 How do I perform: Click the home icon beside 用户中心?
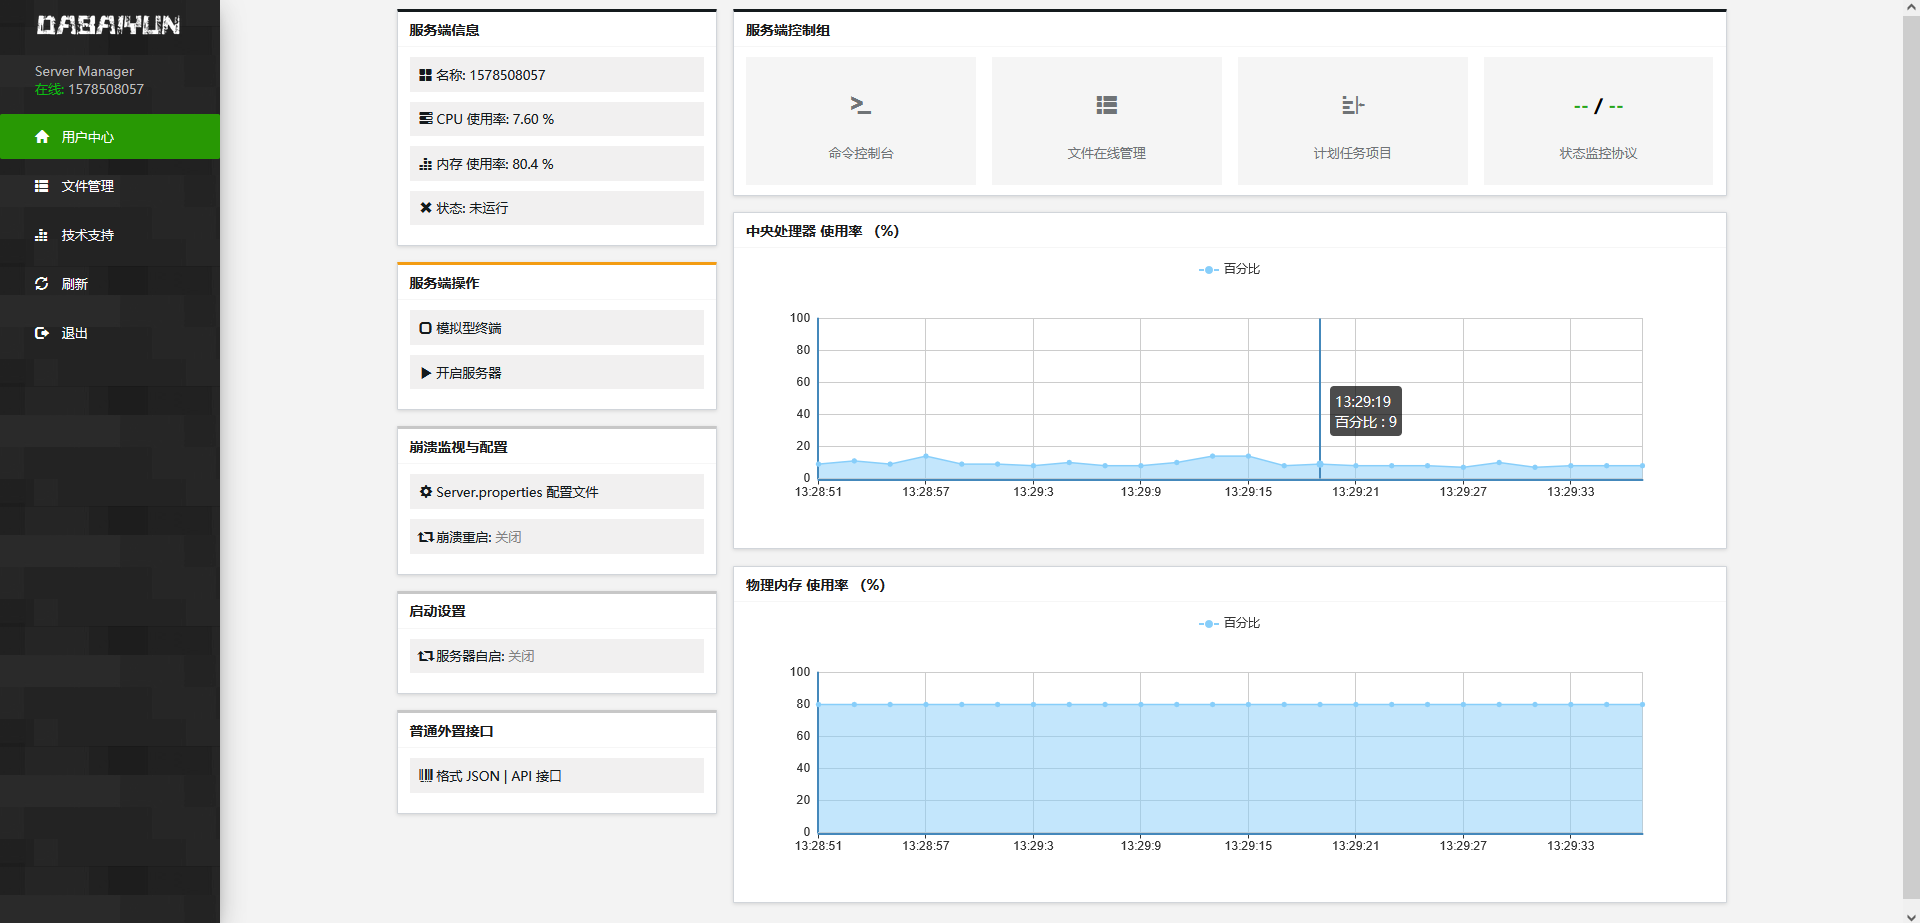[42, 137]
